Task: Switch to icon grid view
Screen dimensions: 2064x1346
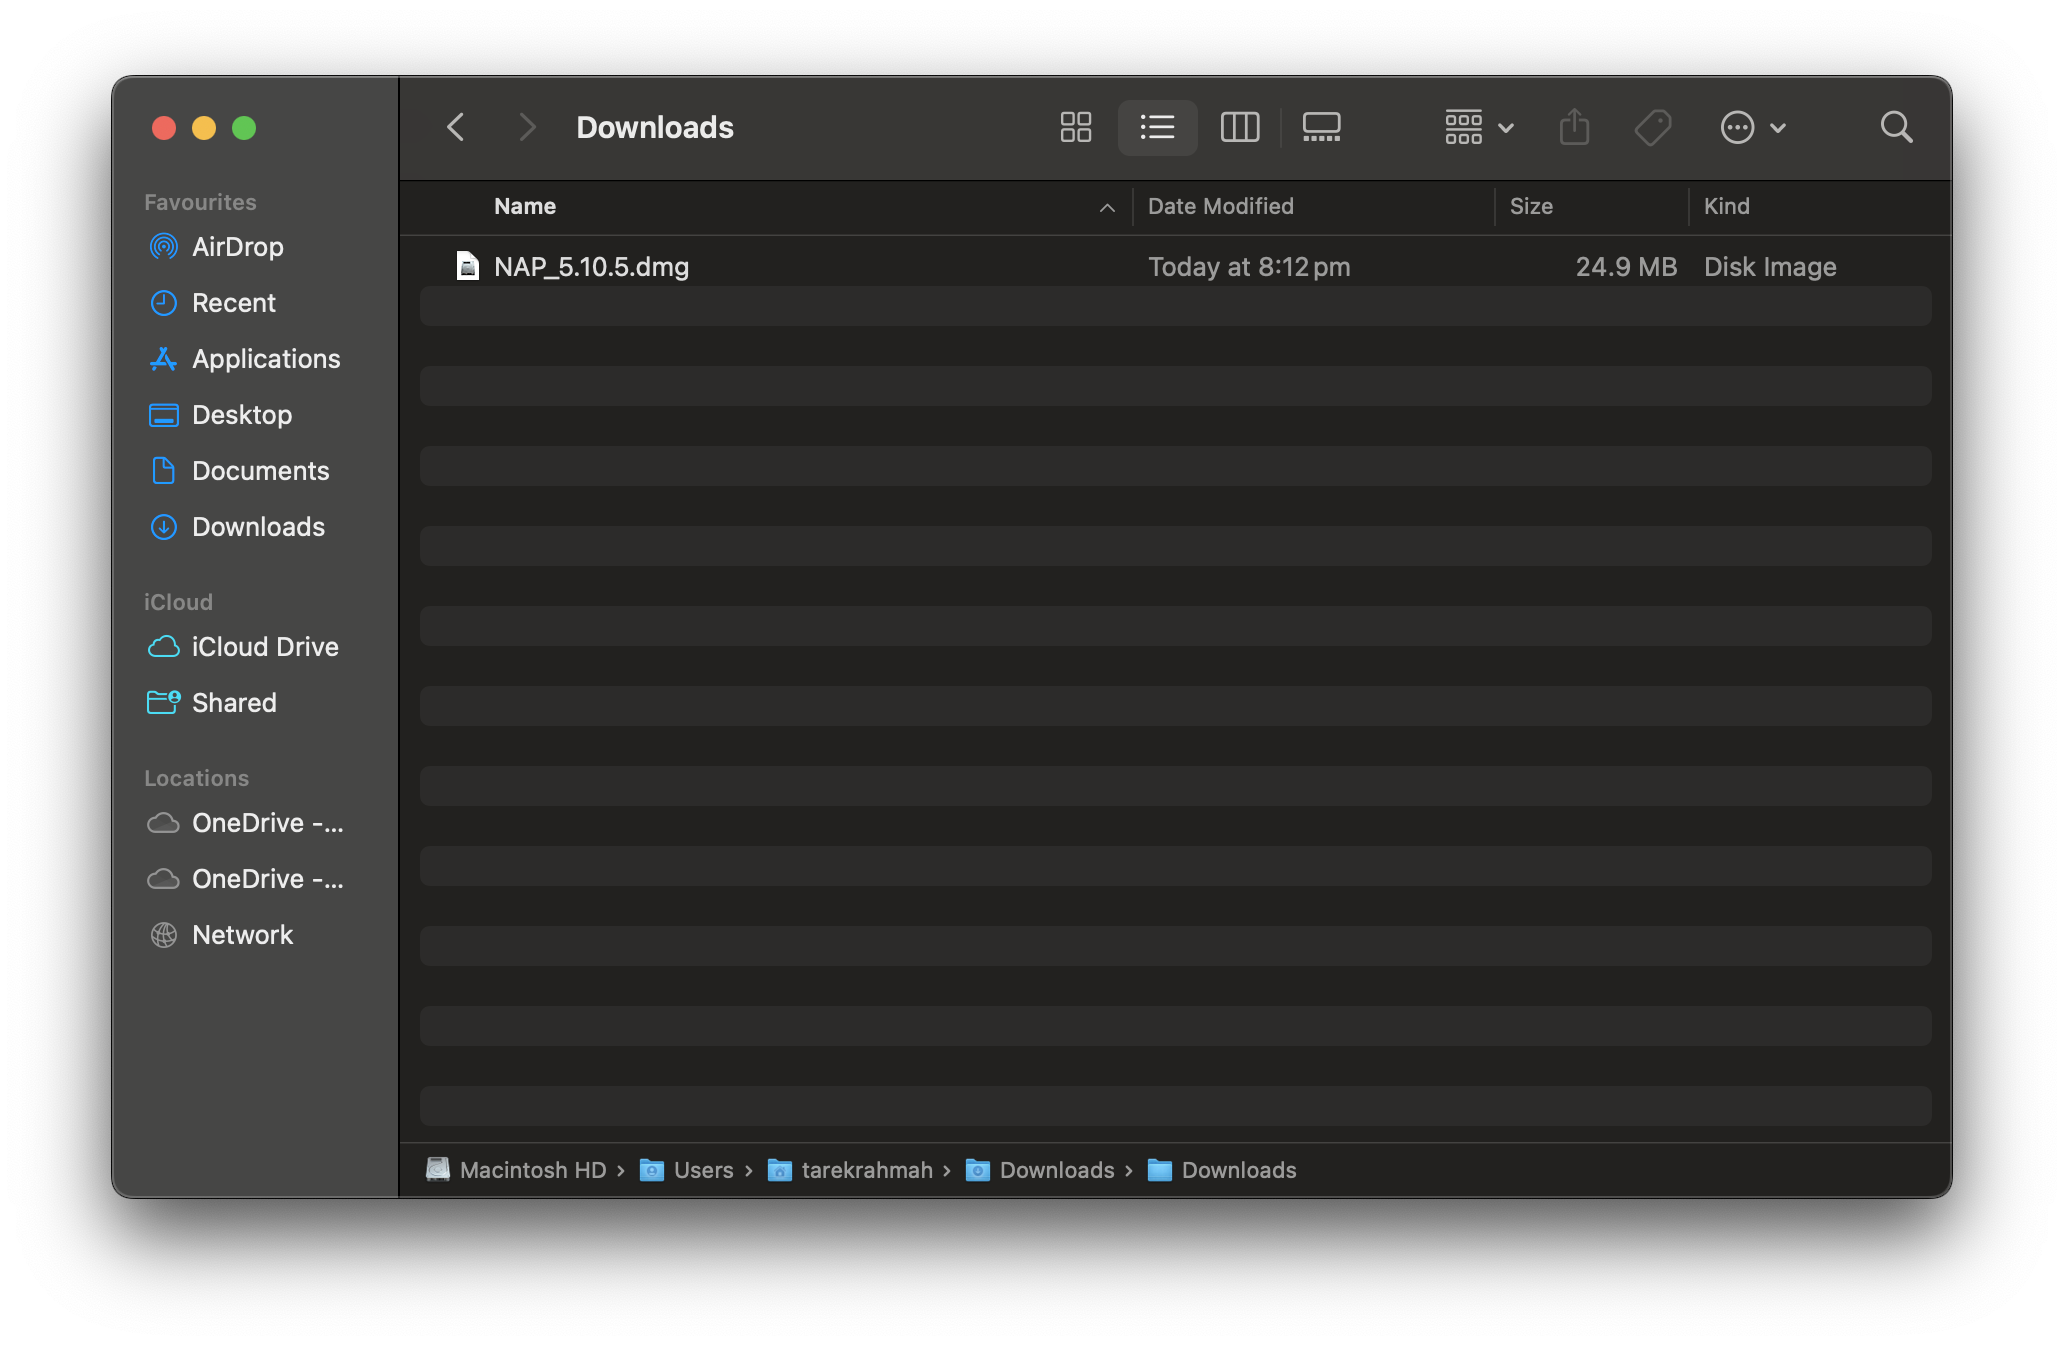Action: (x=1075, y=127)
